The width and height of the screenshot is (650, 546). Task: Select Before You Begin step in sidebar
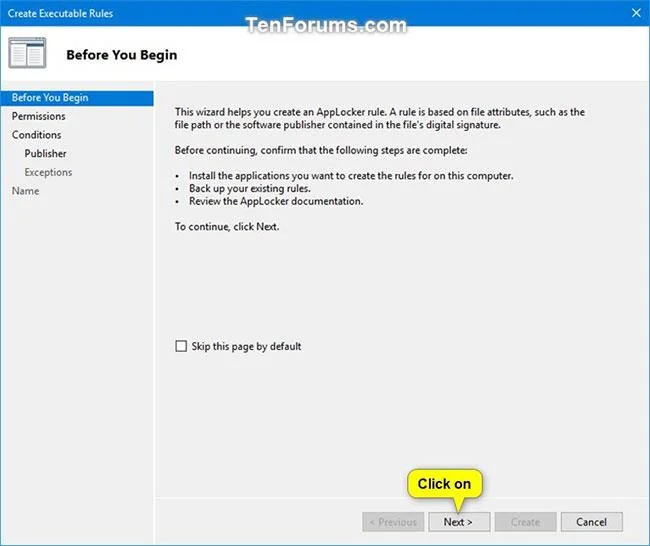77,98
